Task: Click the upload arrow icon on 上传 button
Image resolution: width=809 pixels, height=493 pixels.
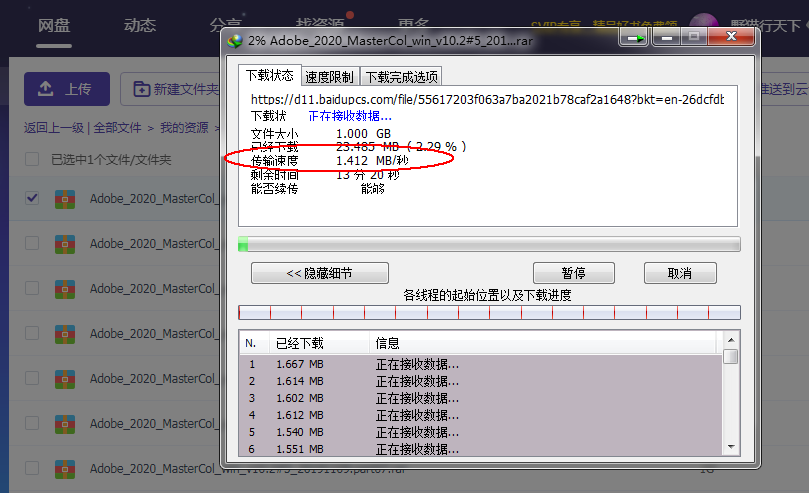Action: click(45, 88)
